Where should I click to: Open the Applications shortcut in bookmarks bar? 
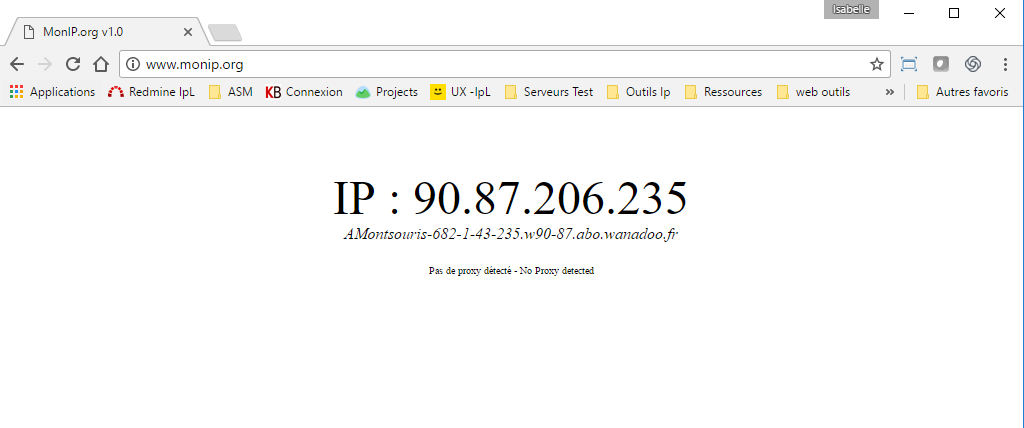[53, 92]
